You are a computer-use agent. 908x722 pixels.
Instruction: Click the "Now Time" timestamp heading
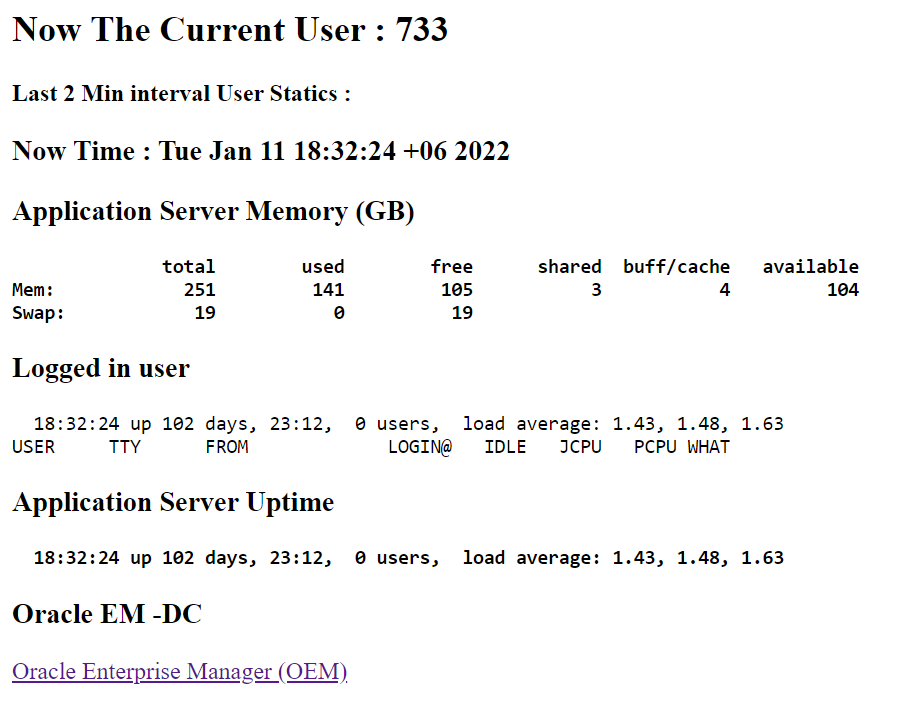261,152
